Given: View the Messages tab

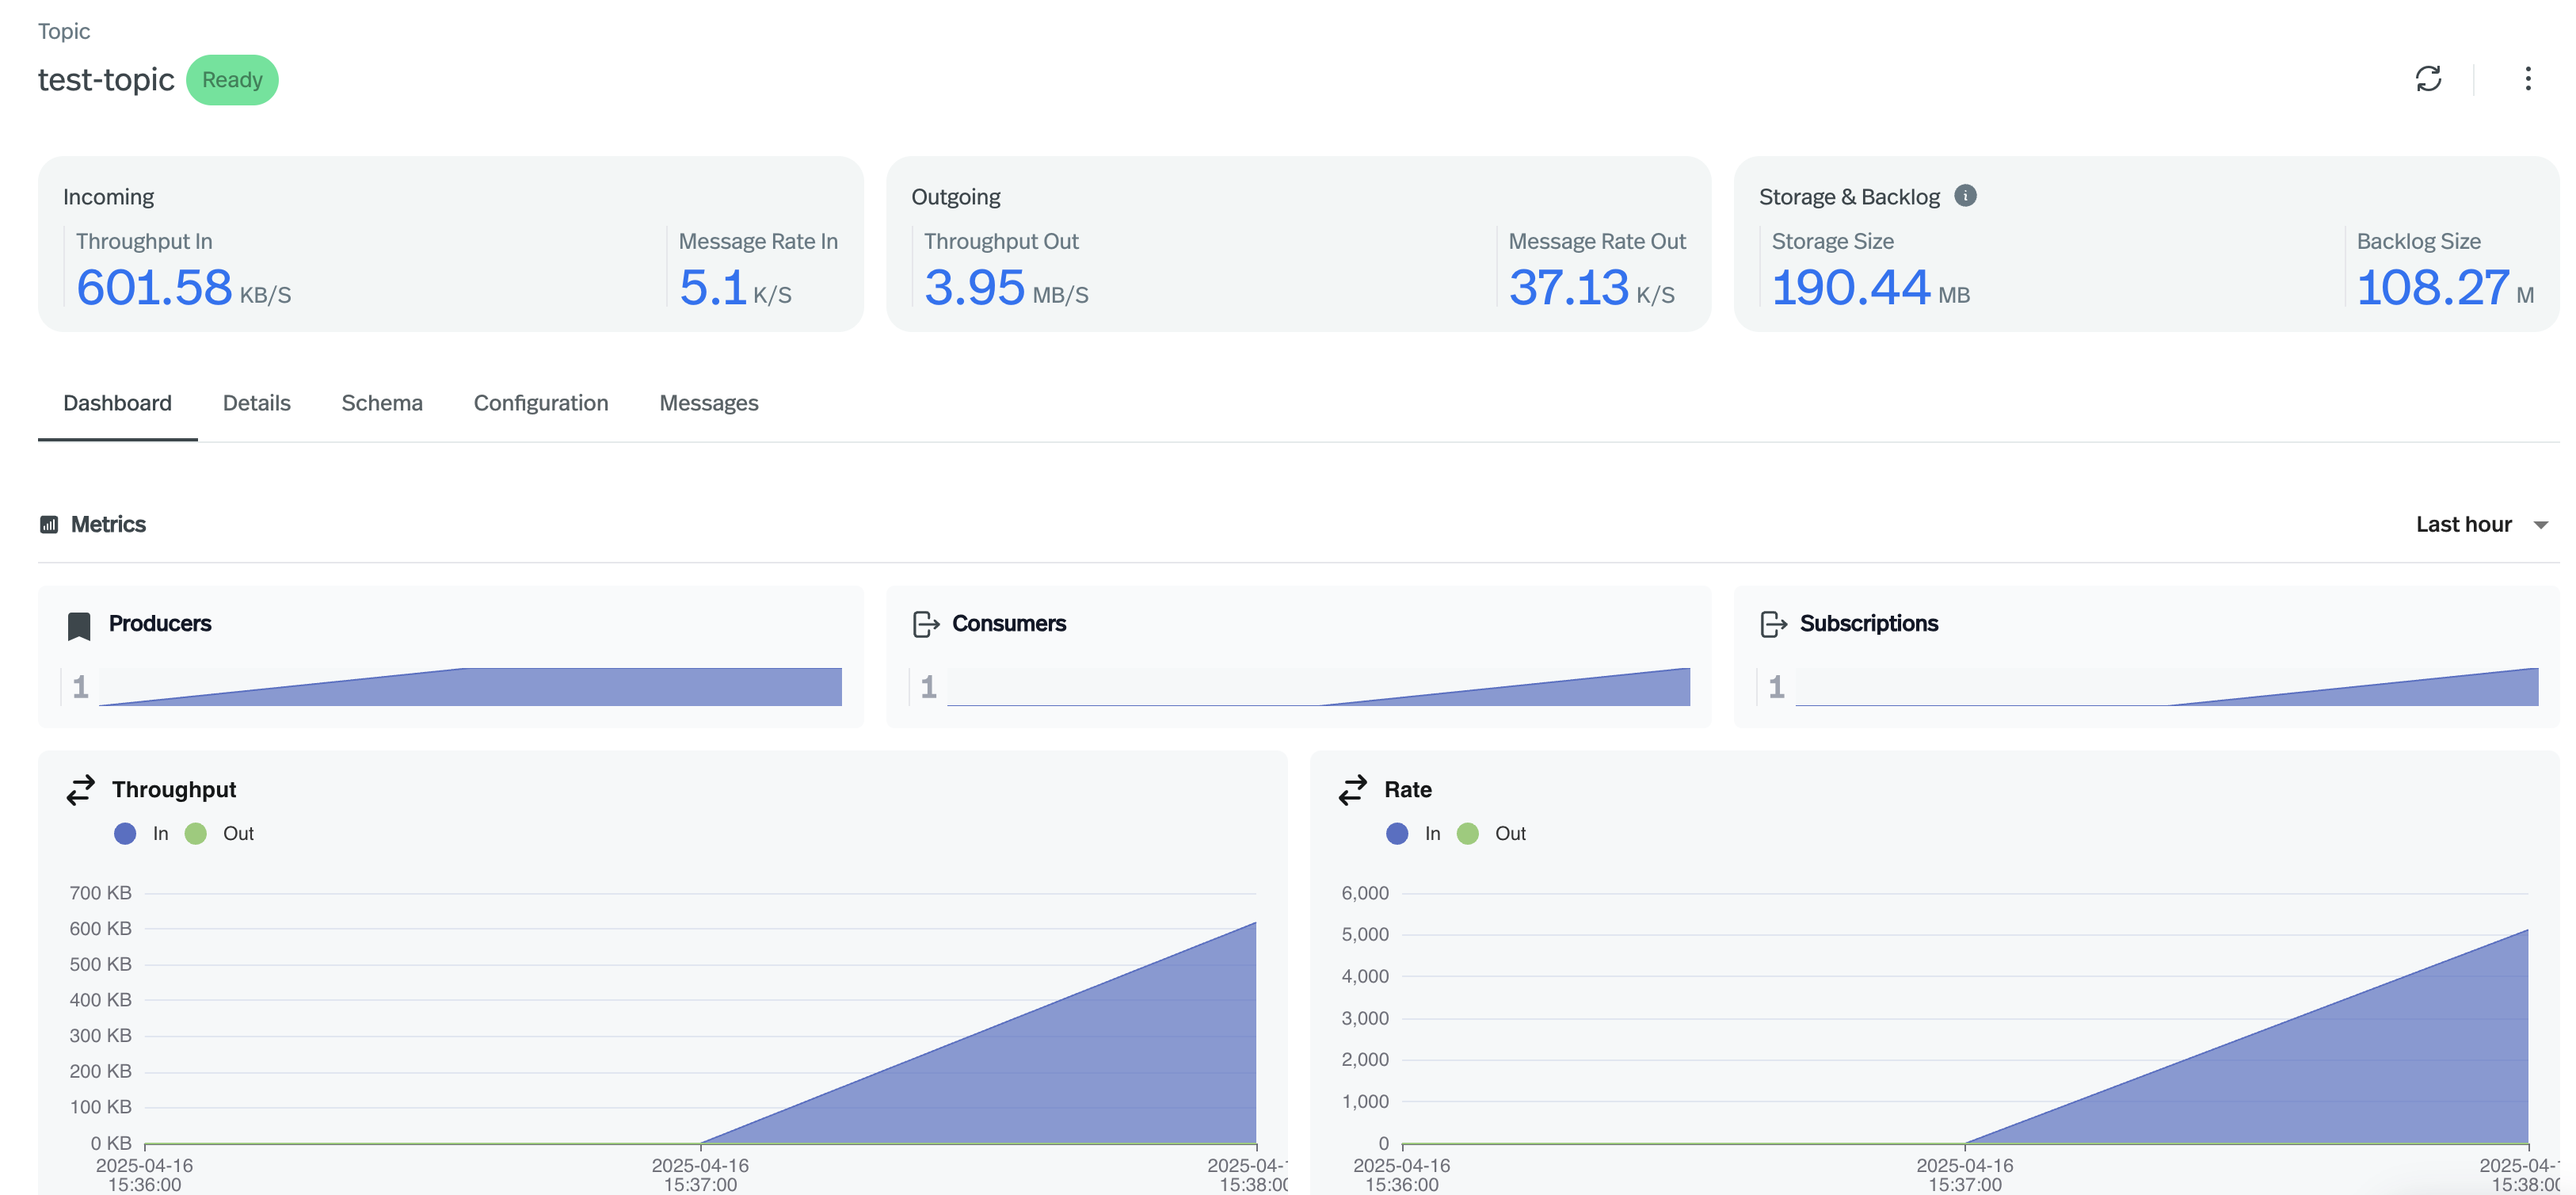Looking at the screenshot, I should click(x=709, y=403).
